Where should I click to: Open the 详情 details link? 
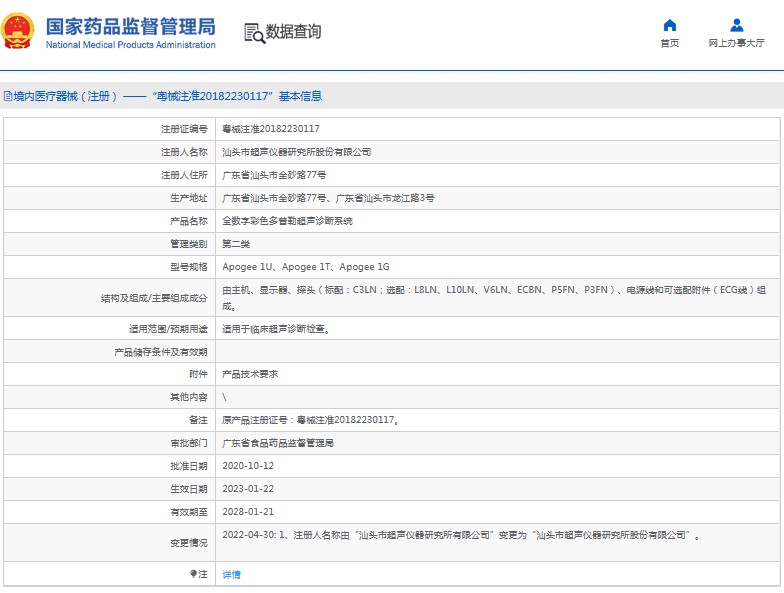click(x=231, y=574)
